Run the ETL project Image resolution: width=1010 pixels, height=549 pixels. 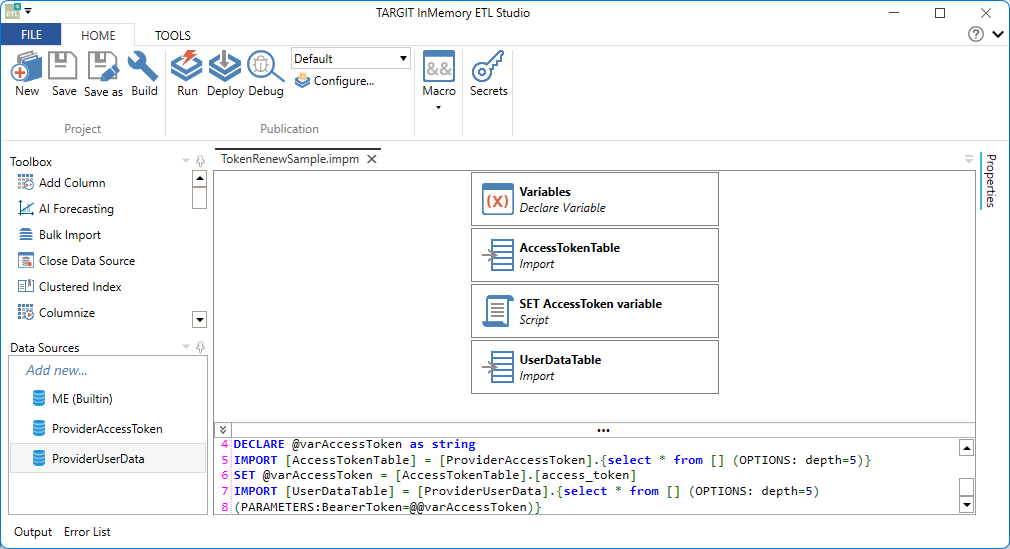pos(187,66)
